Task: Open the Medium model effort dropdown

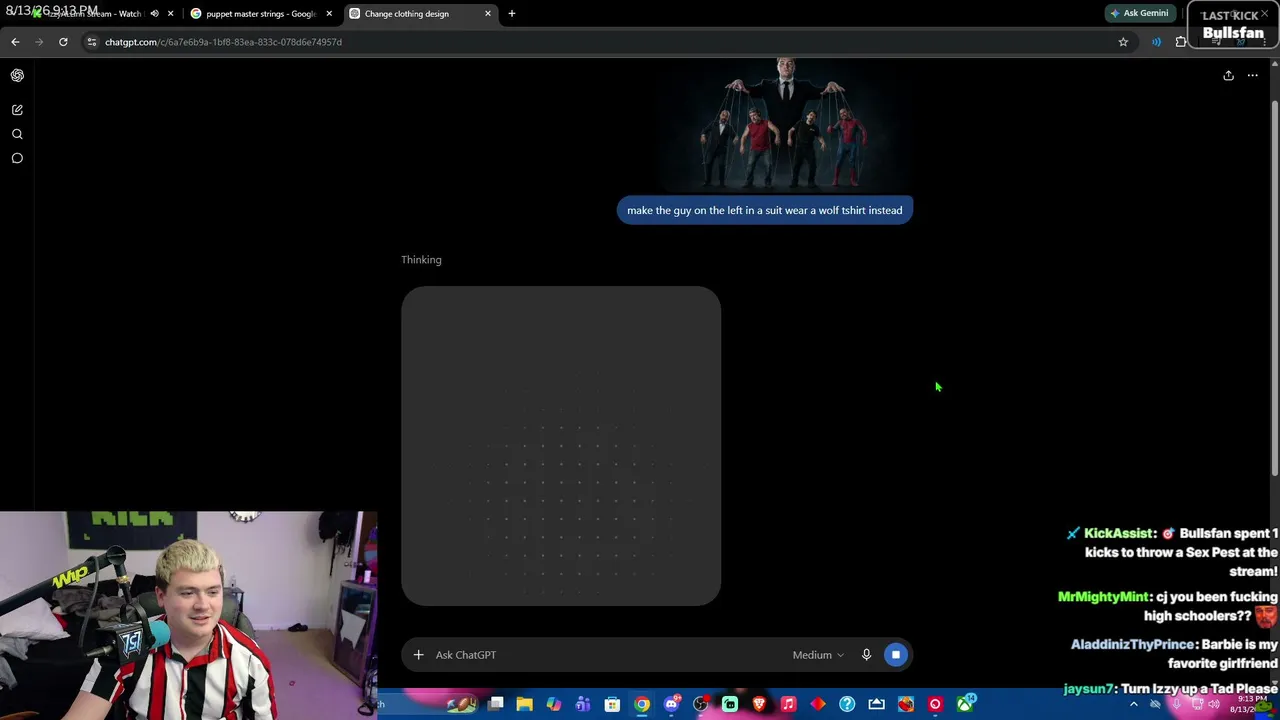Action: [x=818, y=655]
